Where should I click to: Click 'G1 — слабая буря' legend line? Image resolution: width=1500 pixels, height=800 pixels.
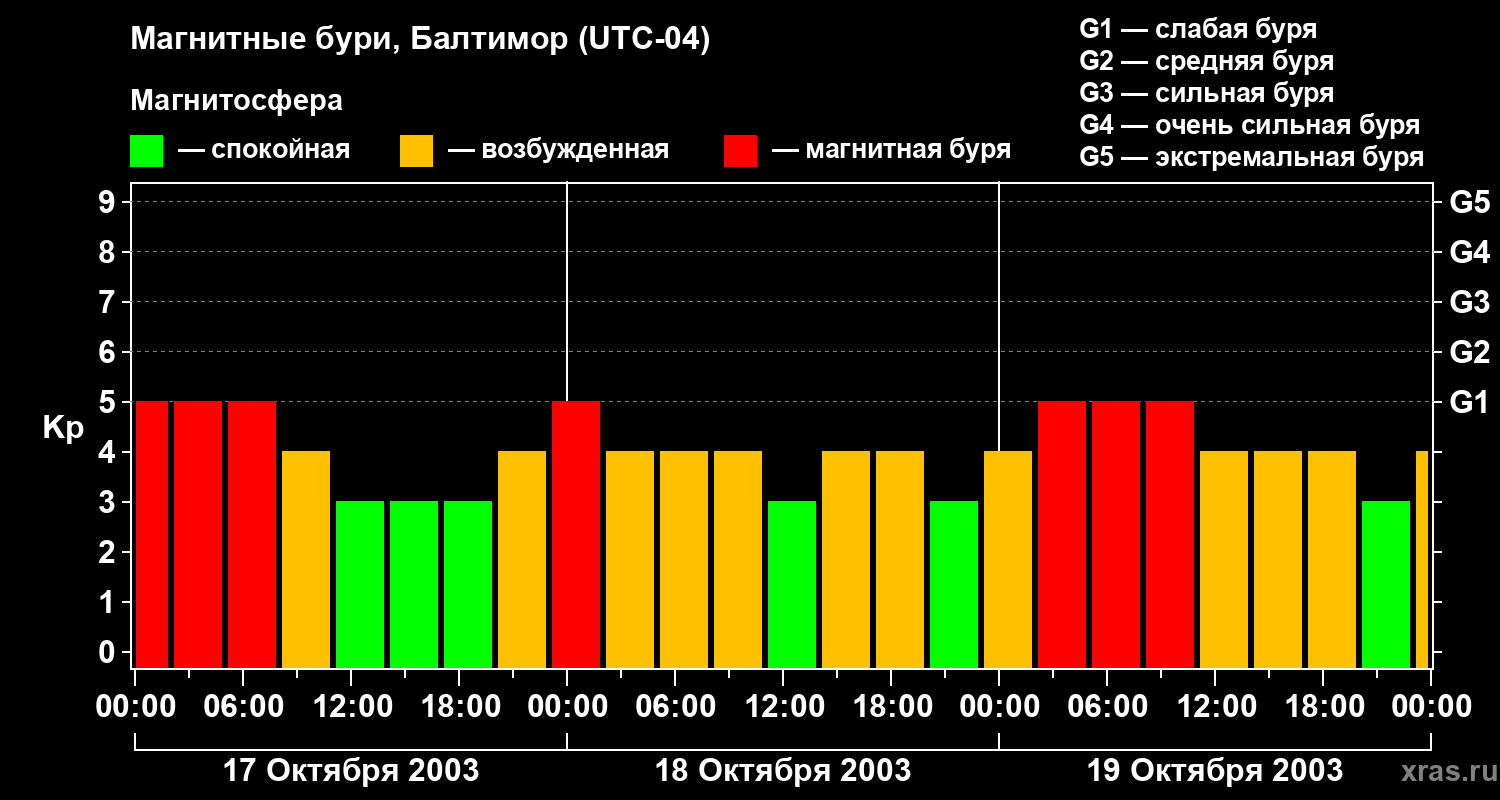1198,29
